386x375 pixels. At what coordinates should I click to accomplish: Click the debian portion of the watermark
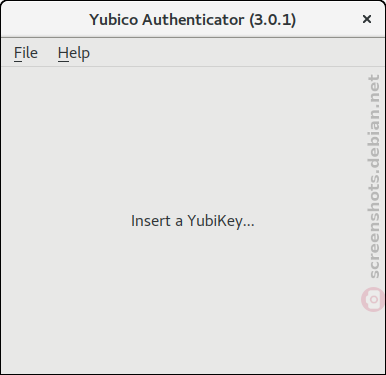point(374,144)
